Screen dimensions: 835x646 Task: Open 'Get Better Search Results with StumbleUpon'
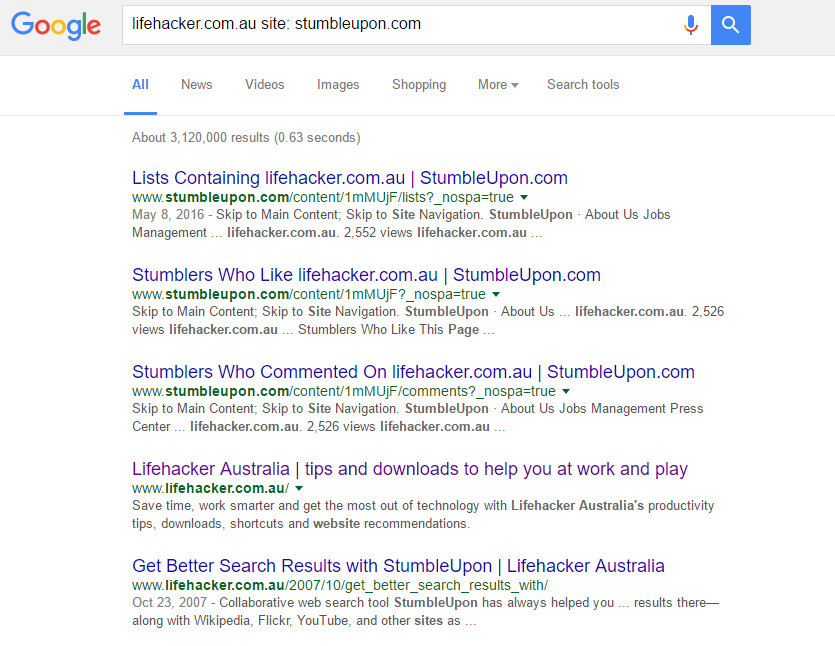(398, 566)
